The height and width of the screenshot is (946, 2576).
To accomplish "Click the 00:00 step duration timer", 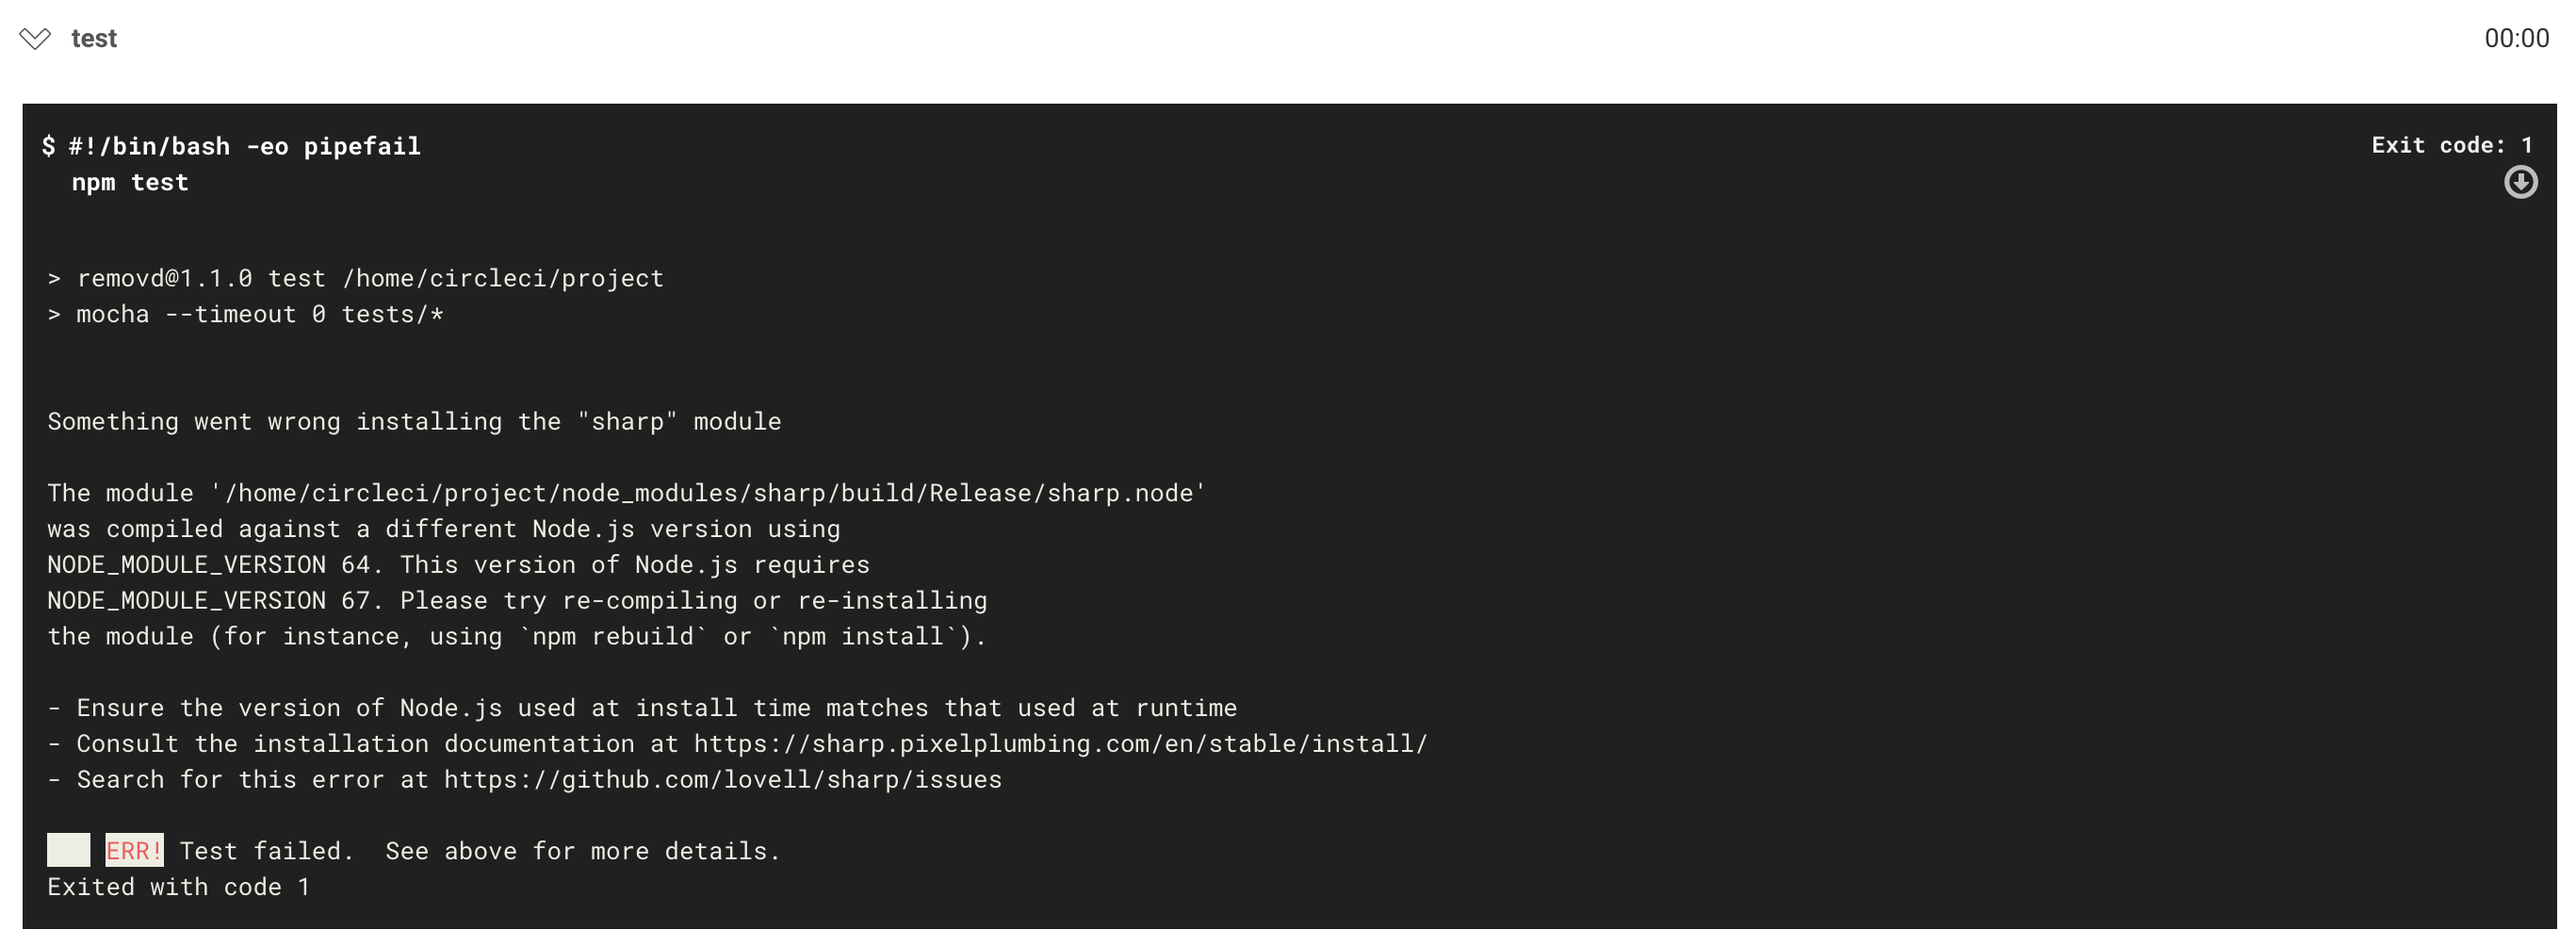I will coord(2519,38).
